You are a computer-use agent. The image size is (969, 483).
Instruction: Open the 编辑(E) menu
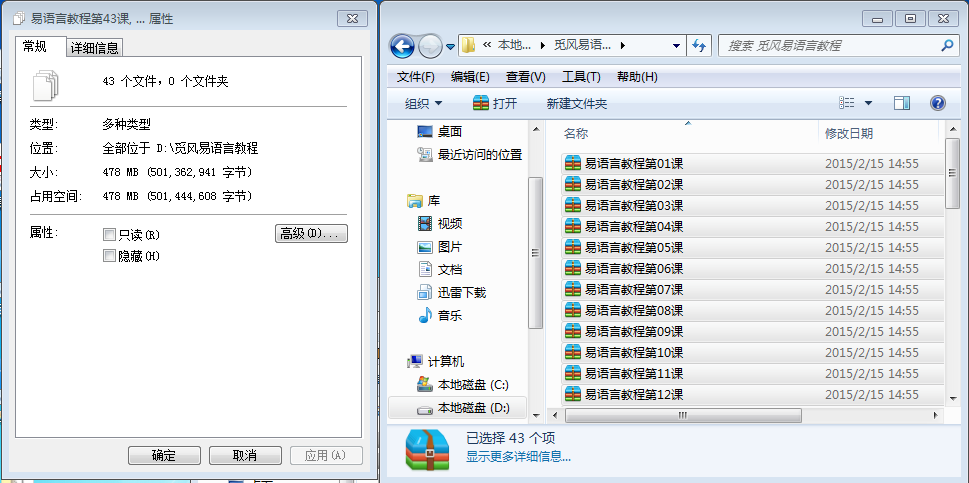click(470, 77)
